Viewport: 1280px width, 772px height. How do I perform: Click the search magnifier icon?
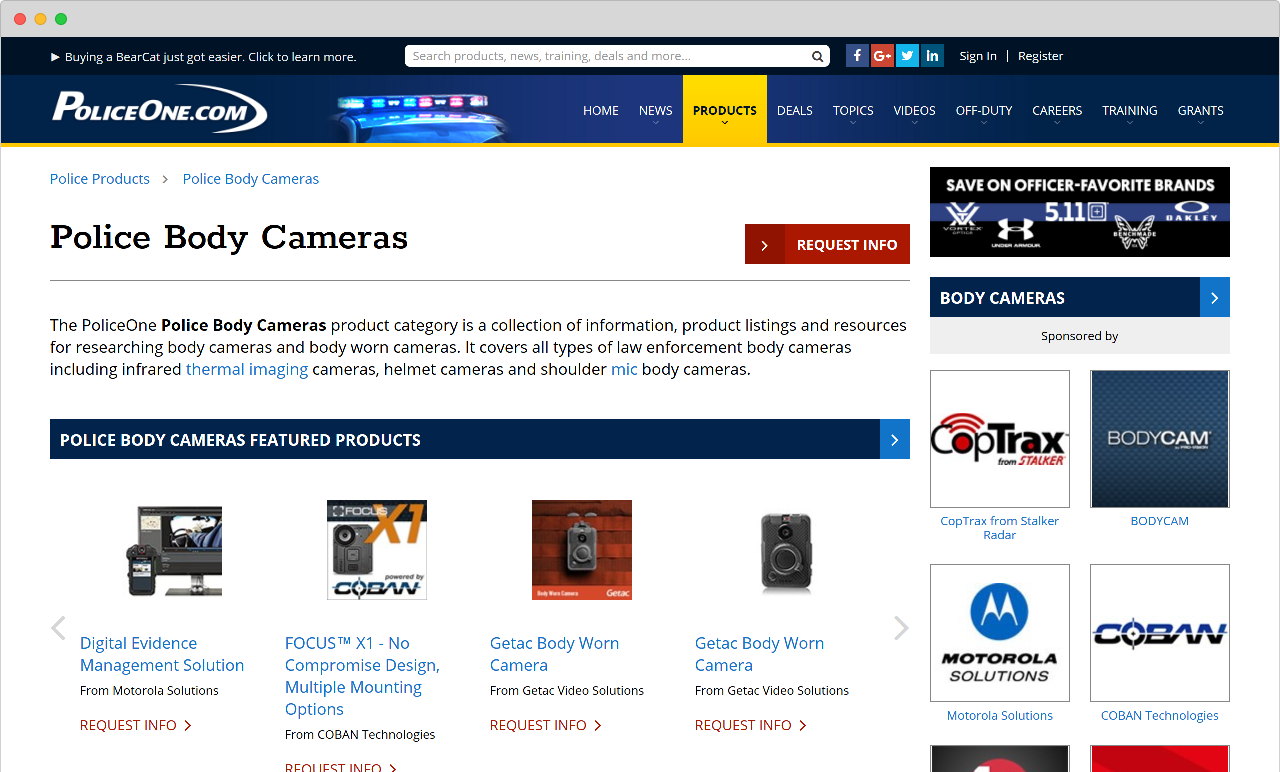point(817,56)
